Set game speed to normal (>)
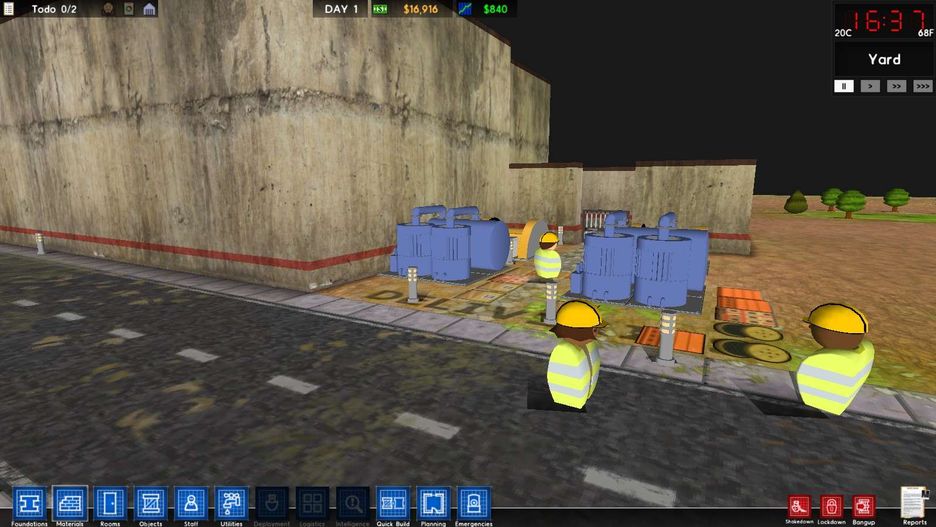This screenshot has height=527, width=936. (870, 86)
